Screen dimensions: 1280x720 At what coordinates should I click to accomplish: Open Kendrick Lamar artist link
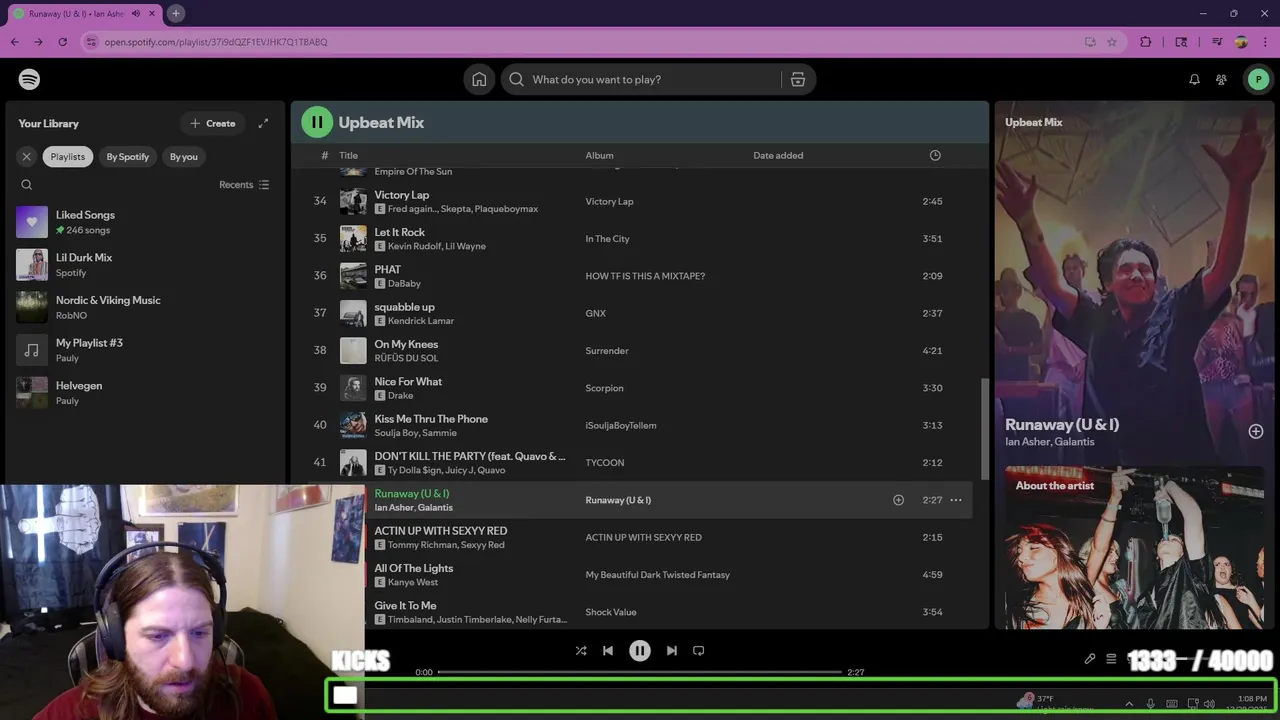(x=421, y=321)
